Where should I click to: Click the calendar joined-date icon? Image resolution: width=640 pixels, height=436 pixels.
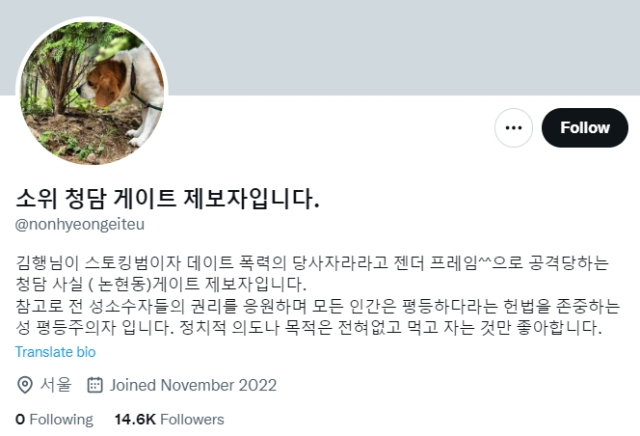[95, 385]
